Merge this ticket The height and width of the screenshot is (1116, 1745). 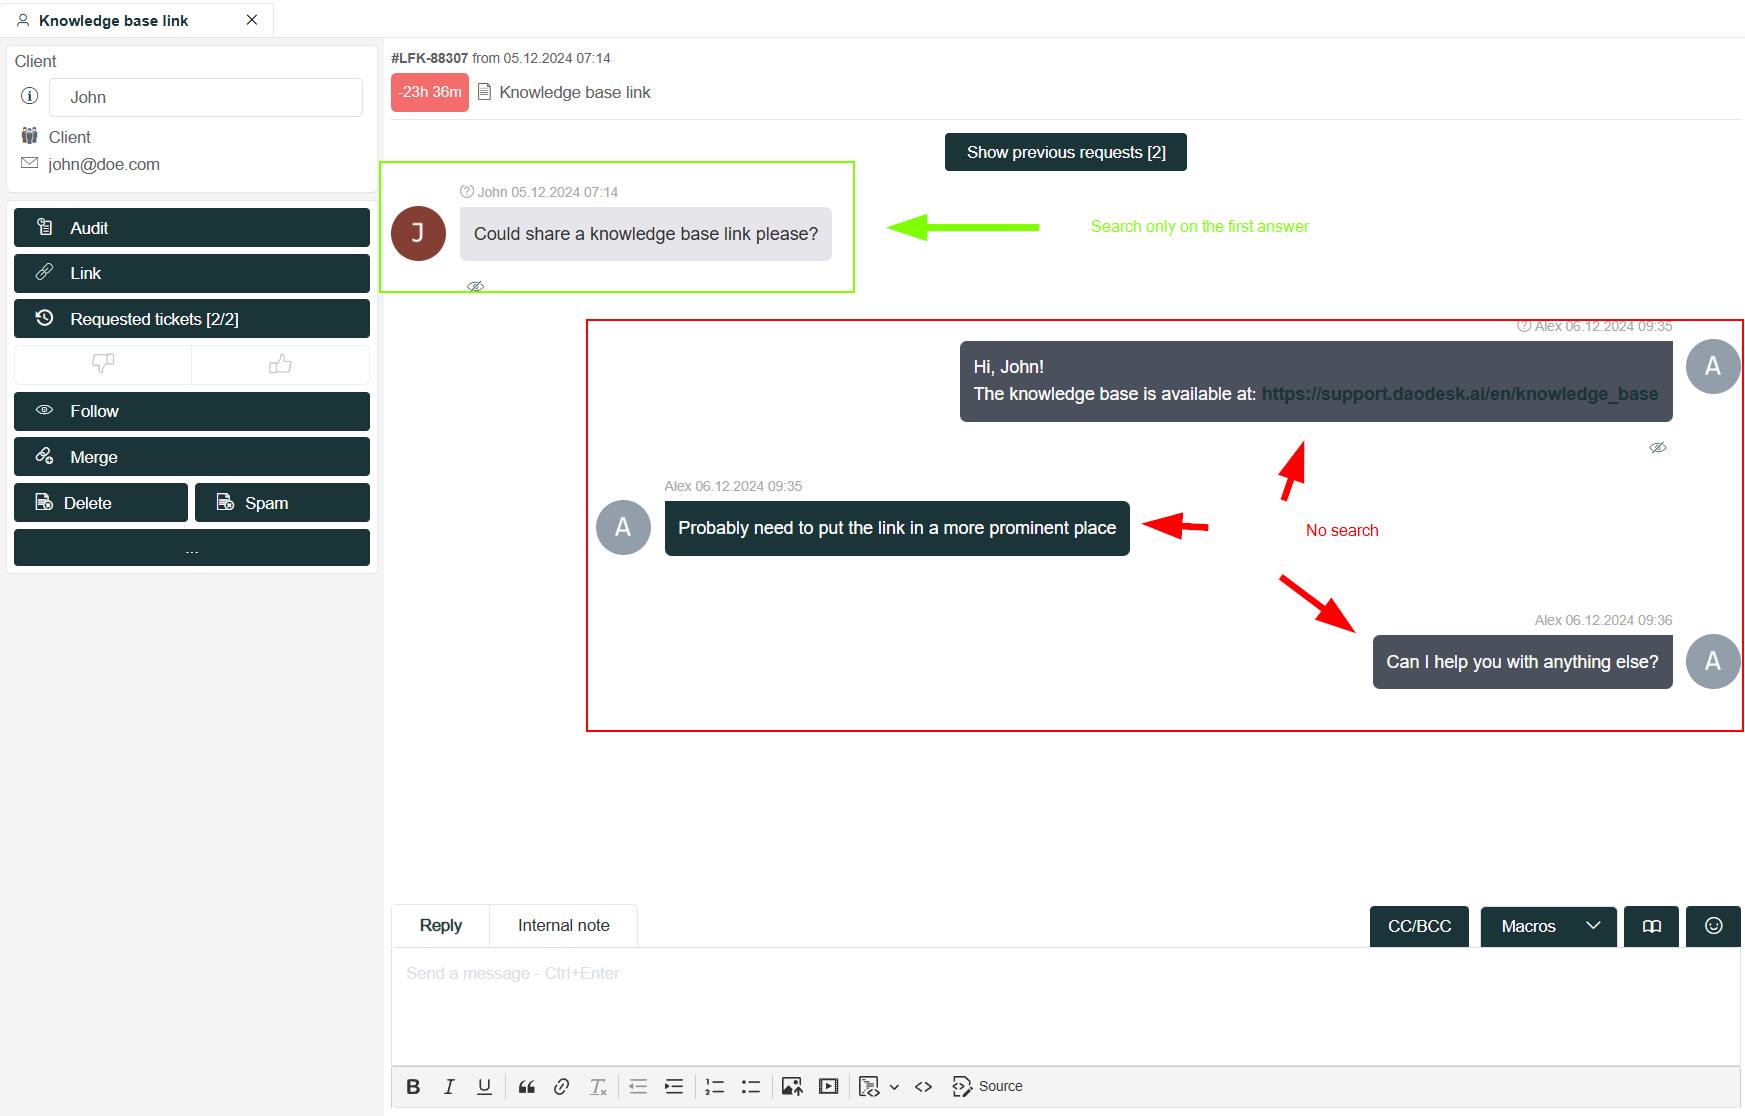coord(192,457)
